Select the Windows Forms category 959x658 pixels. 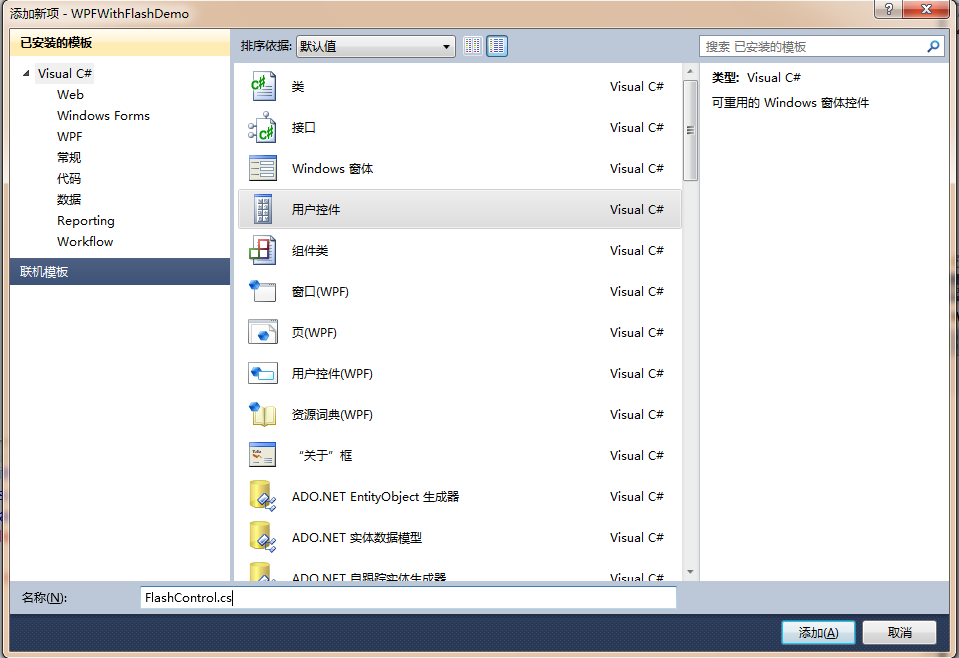103,116
